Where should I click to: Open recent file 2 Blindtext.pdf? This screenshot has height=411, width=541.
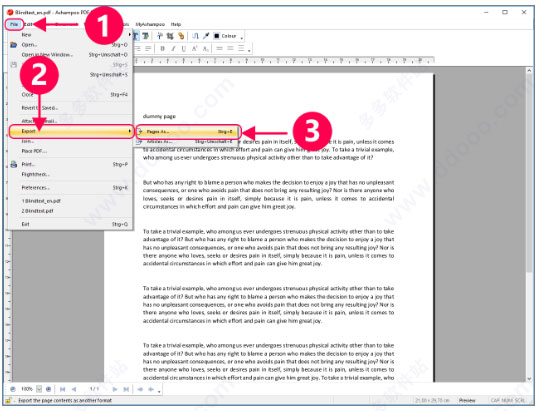click(70, 211)
